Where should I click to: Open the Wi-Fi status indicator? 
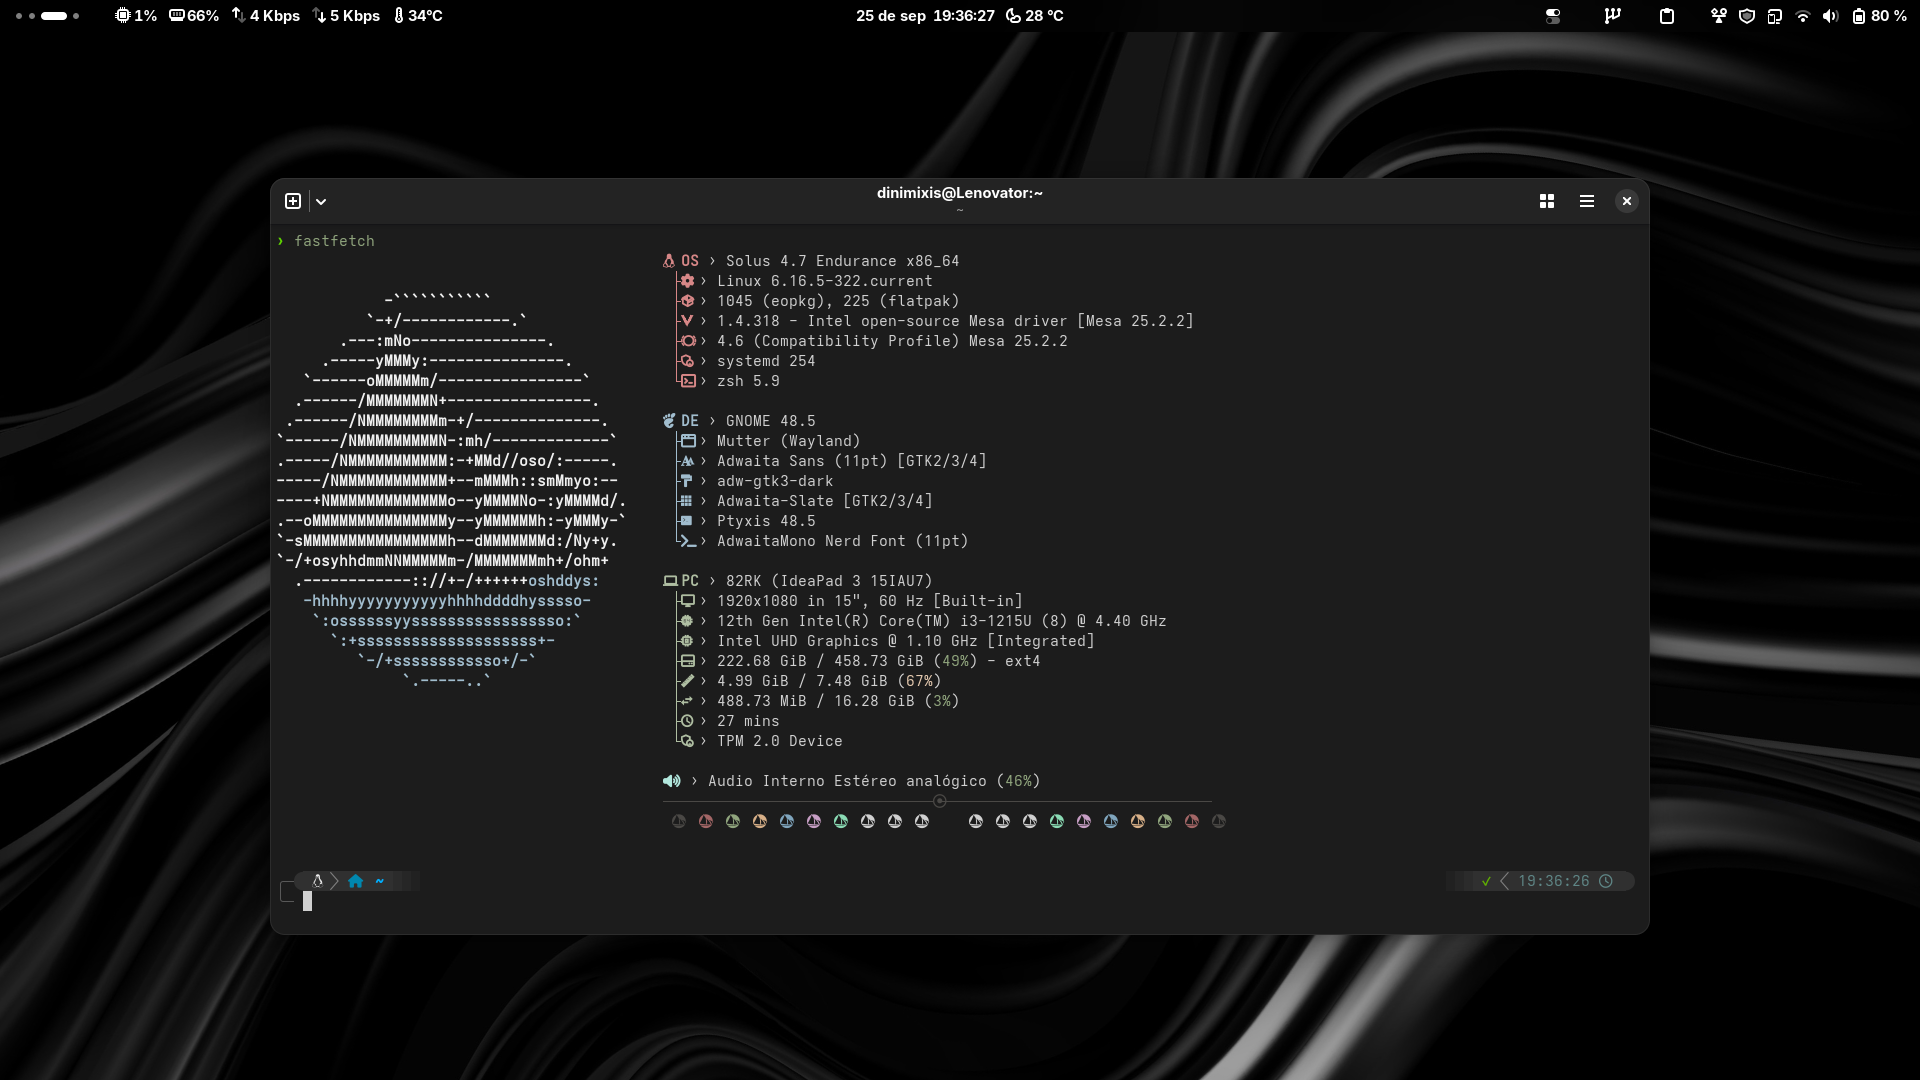(x=1803, y=16)
